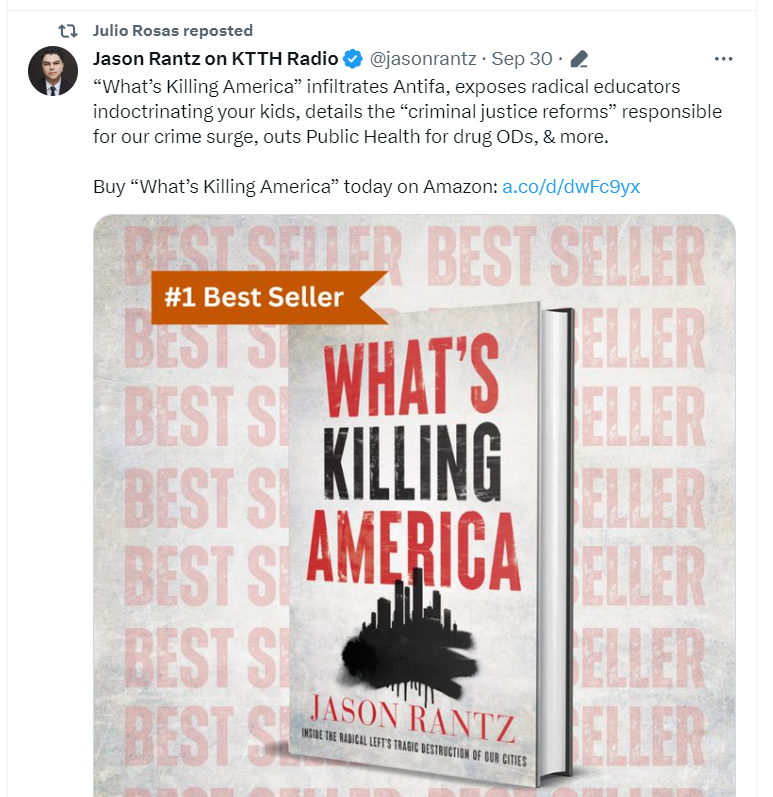
Task: Open the three-dot More menu
Action: point(724,59)
